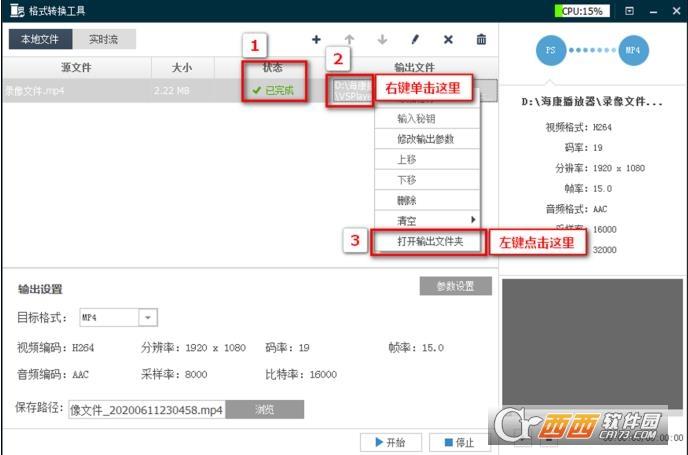Click the 参数设置 button

(455, 286)
